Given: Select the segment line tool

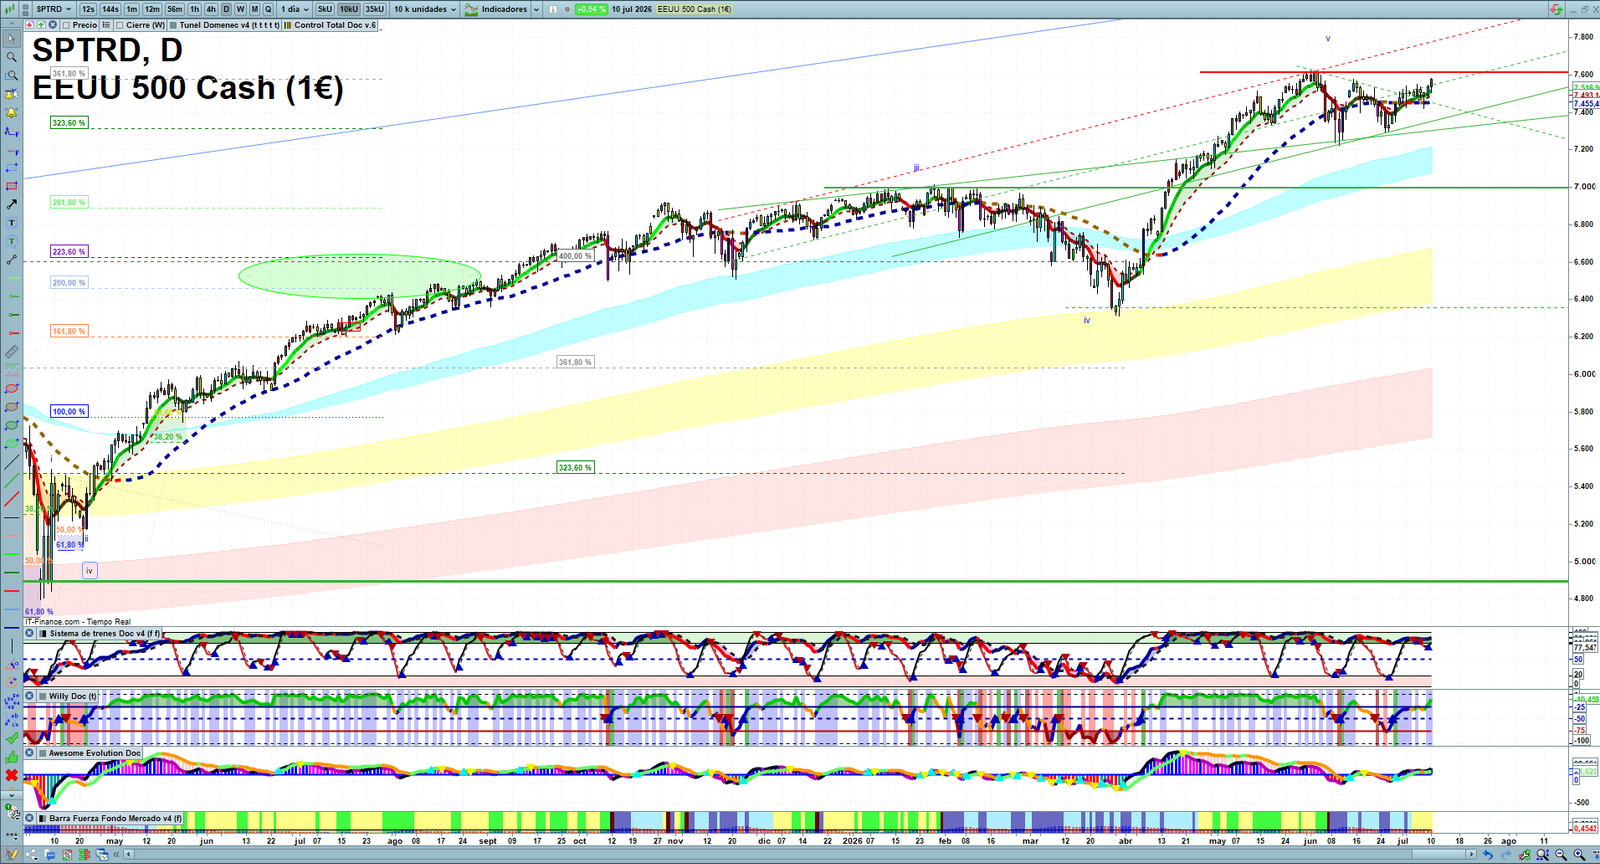Looking at the screenshot, I should 11,259.
